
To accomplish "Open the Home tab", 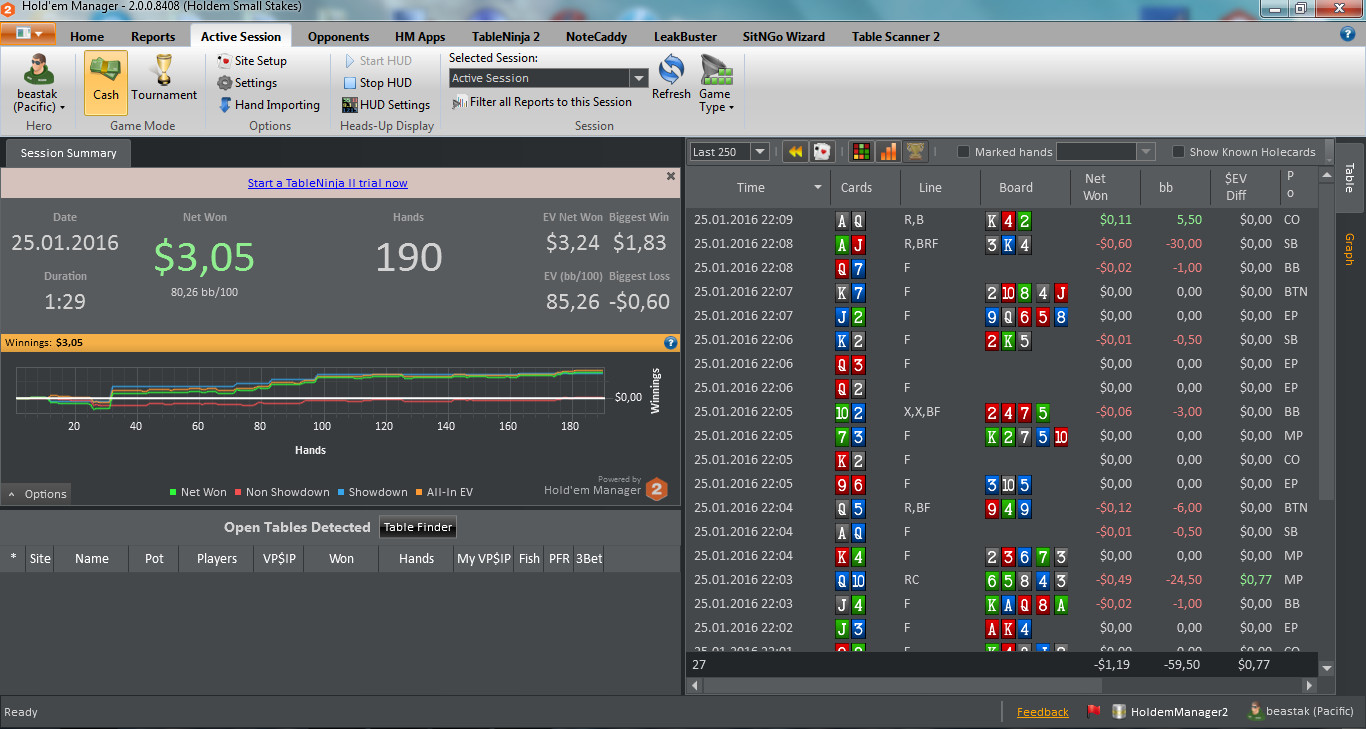I will (x=87, y=36).
